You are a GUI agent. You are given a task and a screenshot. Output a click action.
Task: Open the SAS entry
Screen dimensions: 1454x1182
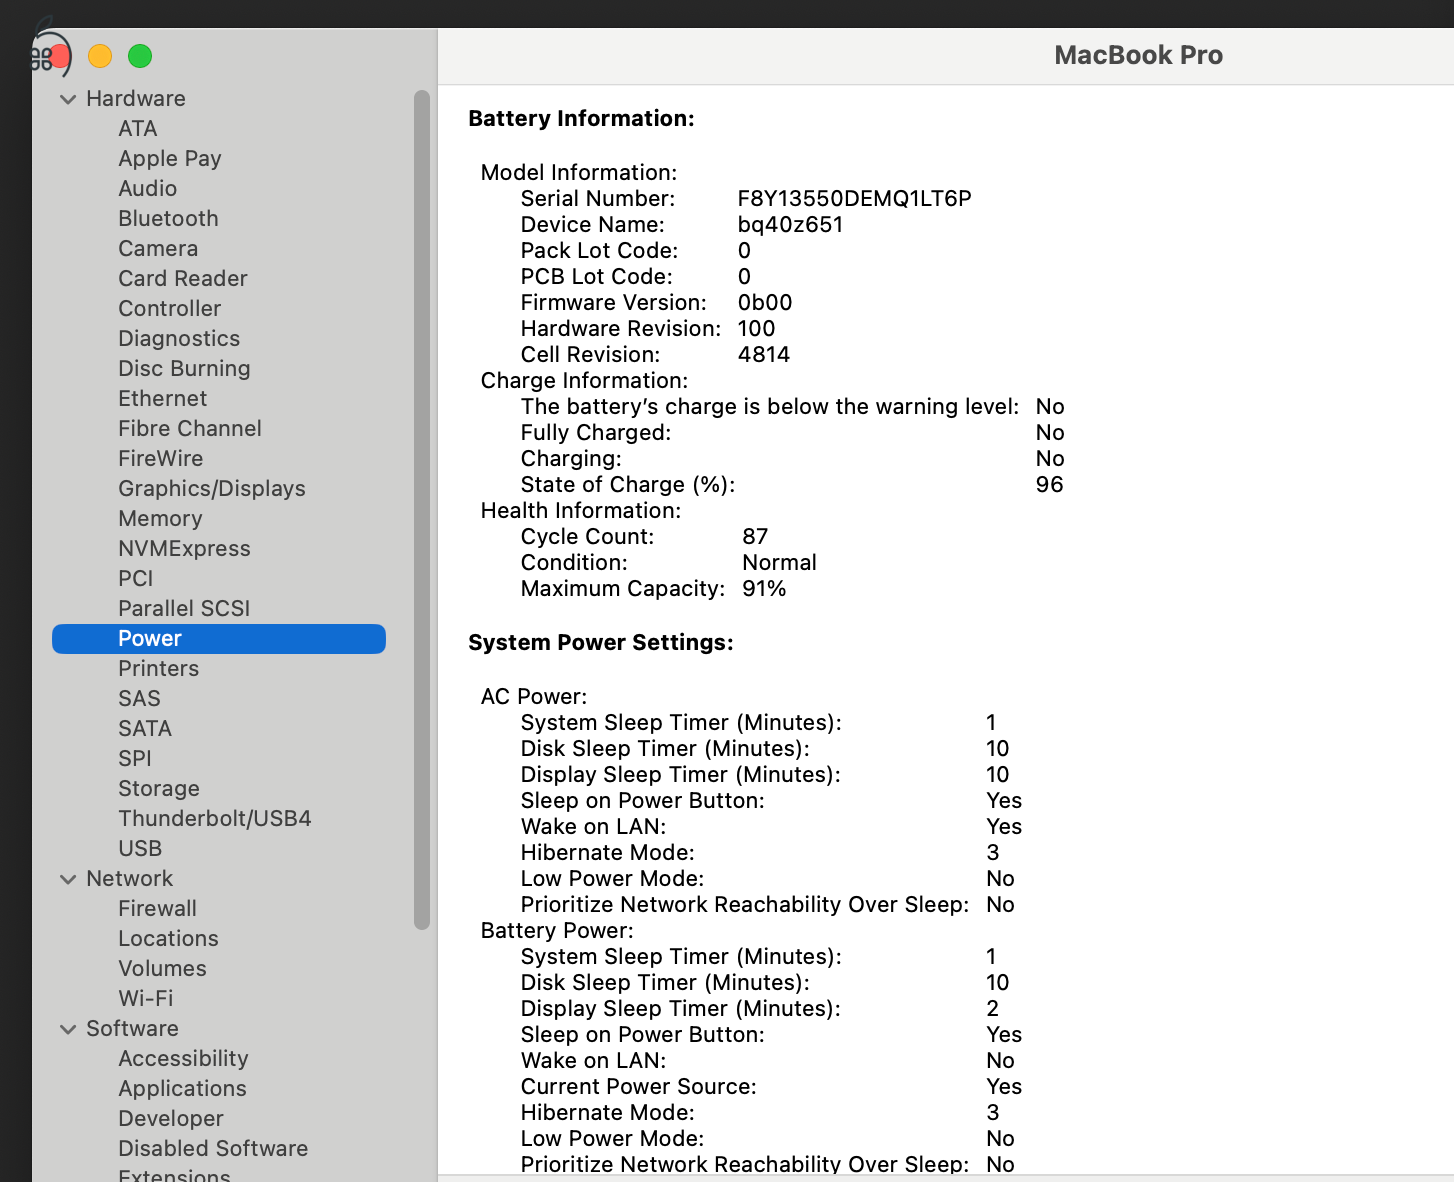click(139, 699)
